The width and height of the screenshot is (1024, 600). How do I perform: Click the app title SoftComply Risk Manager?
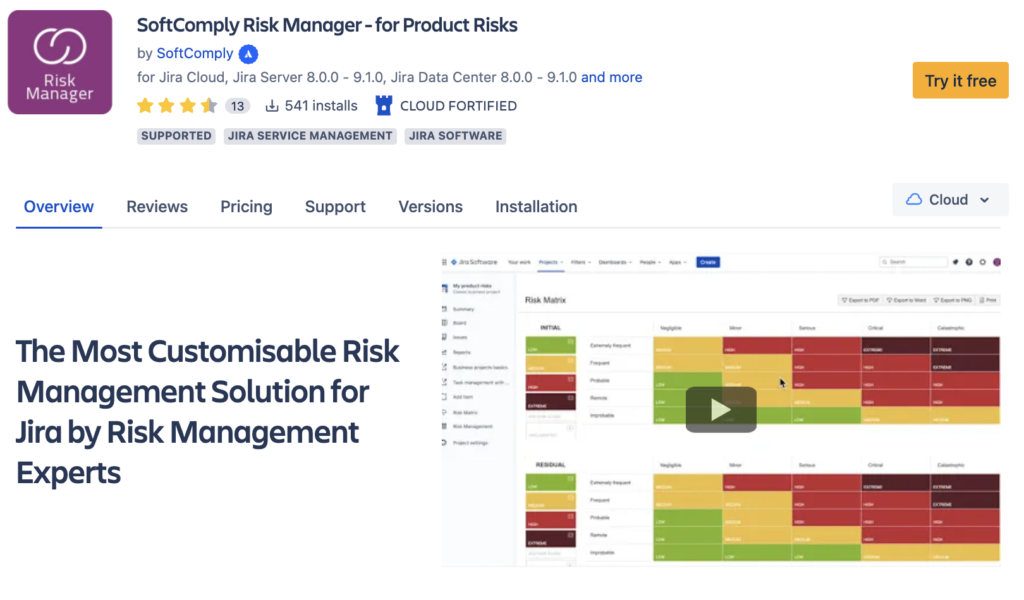pos(327,25)
